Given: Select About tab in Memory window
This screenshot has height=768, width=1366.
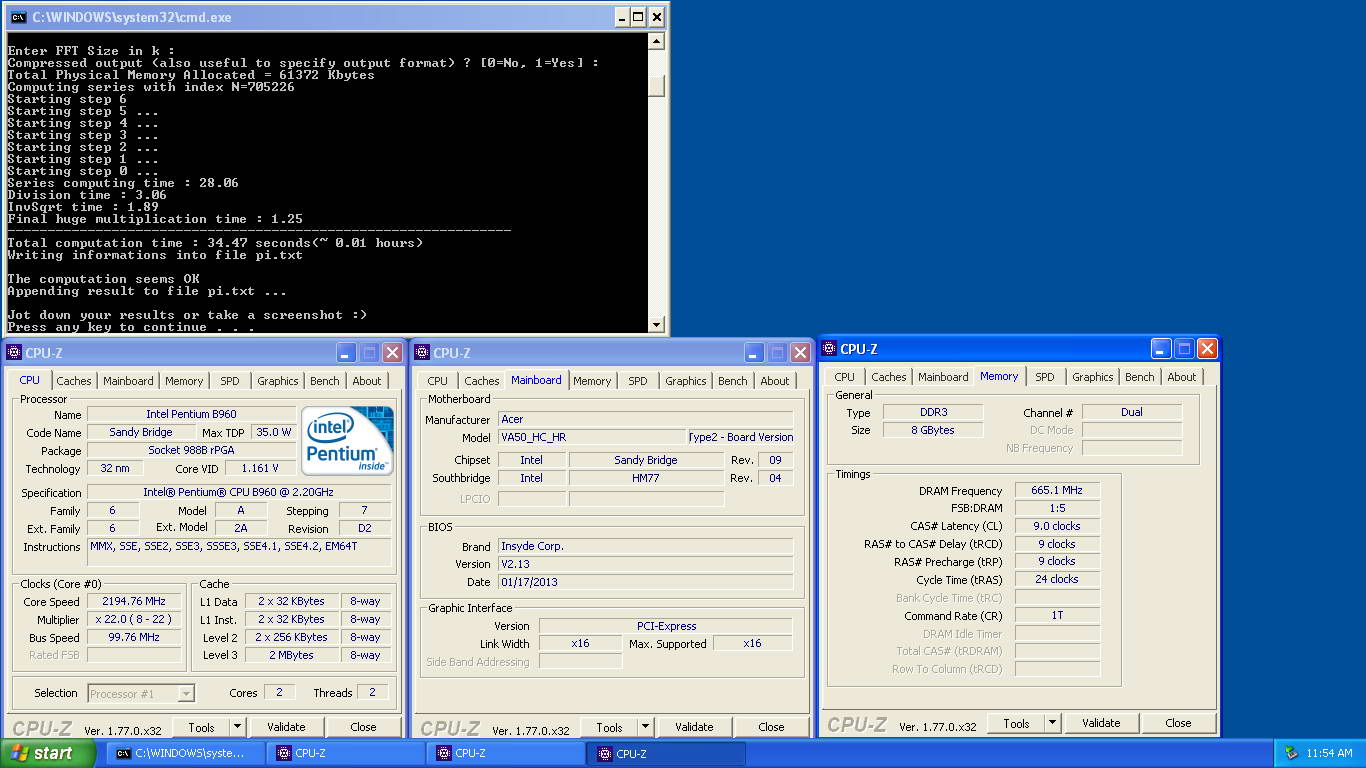Looking at the screenshot, I should (1182, 377).
